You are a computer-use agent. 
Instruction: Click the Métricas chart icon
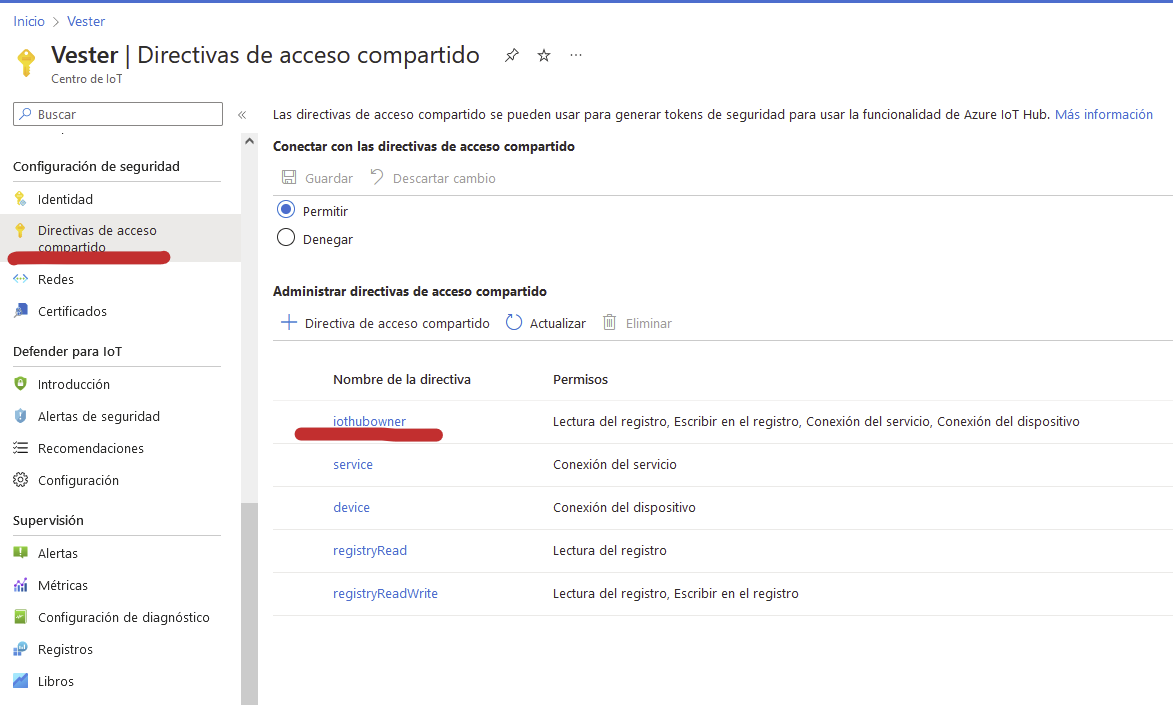pos(20,585)
